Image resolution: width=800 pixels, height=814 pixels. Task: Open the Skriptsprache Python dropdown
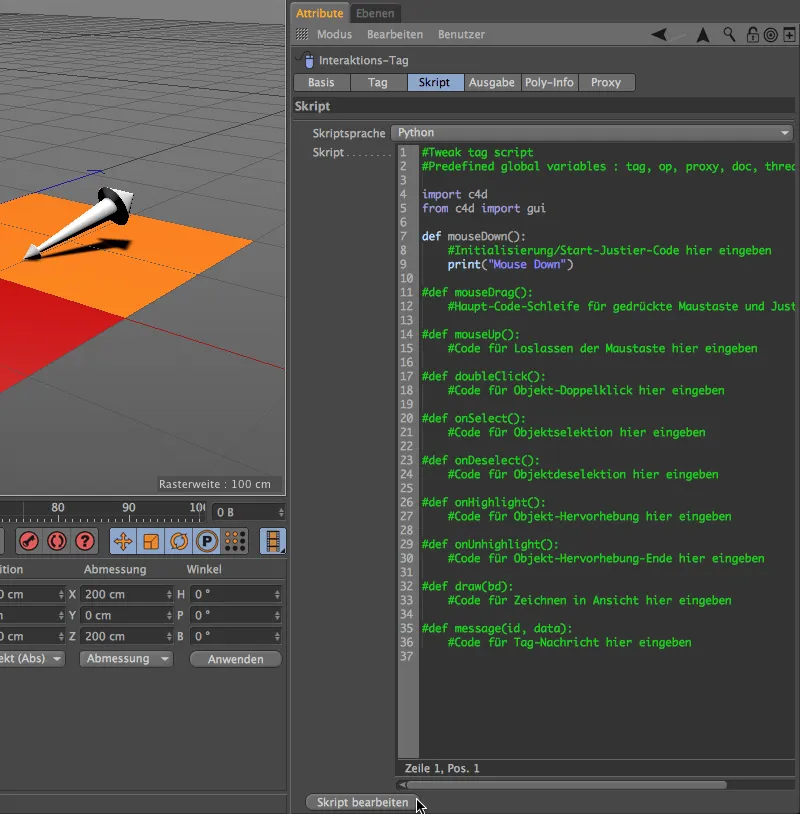click(592, 133)
